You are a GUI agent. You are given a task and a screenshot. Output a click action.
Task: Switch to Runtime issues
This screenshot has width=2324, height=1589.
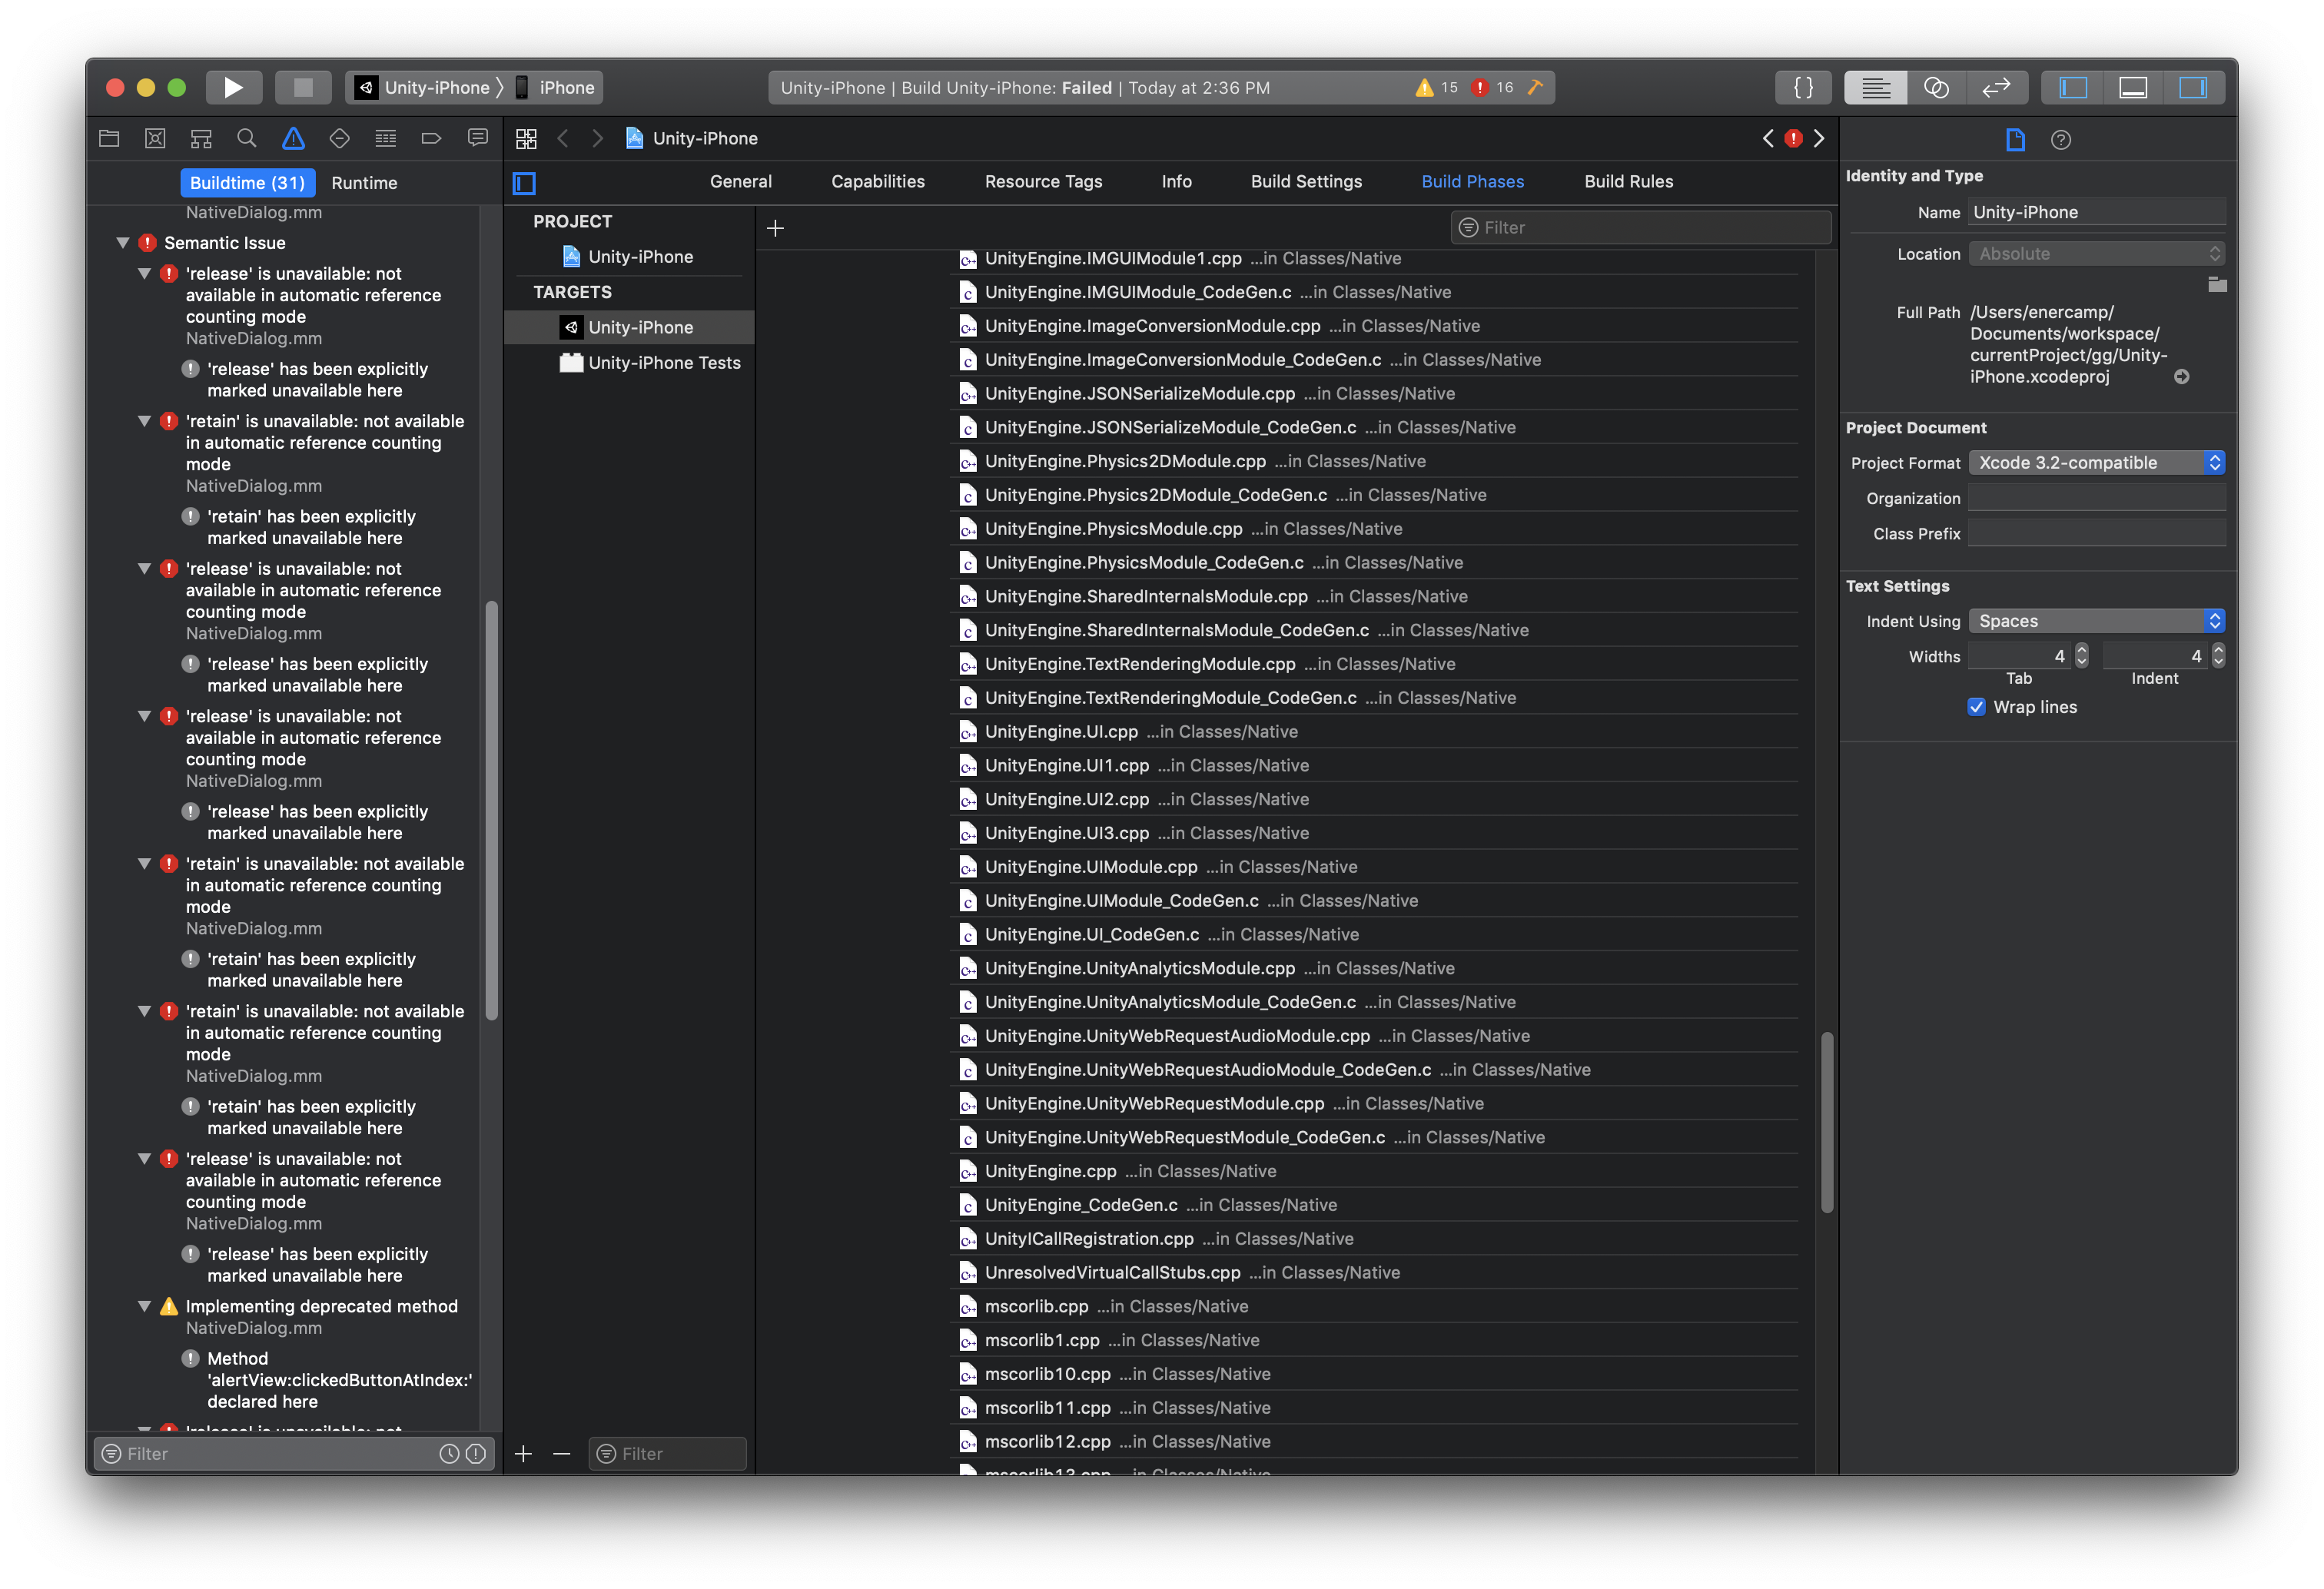[x=364, y=183]
